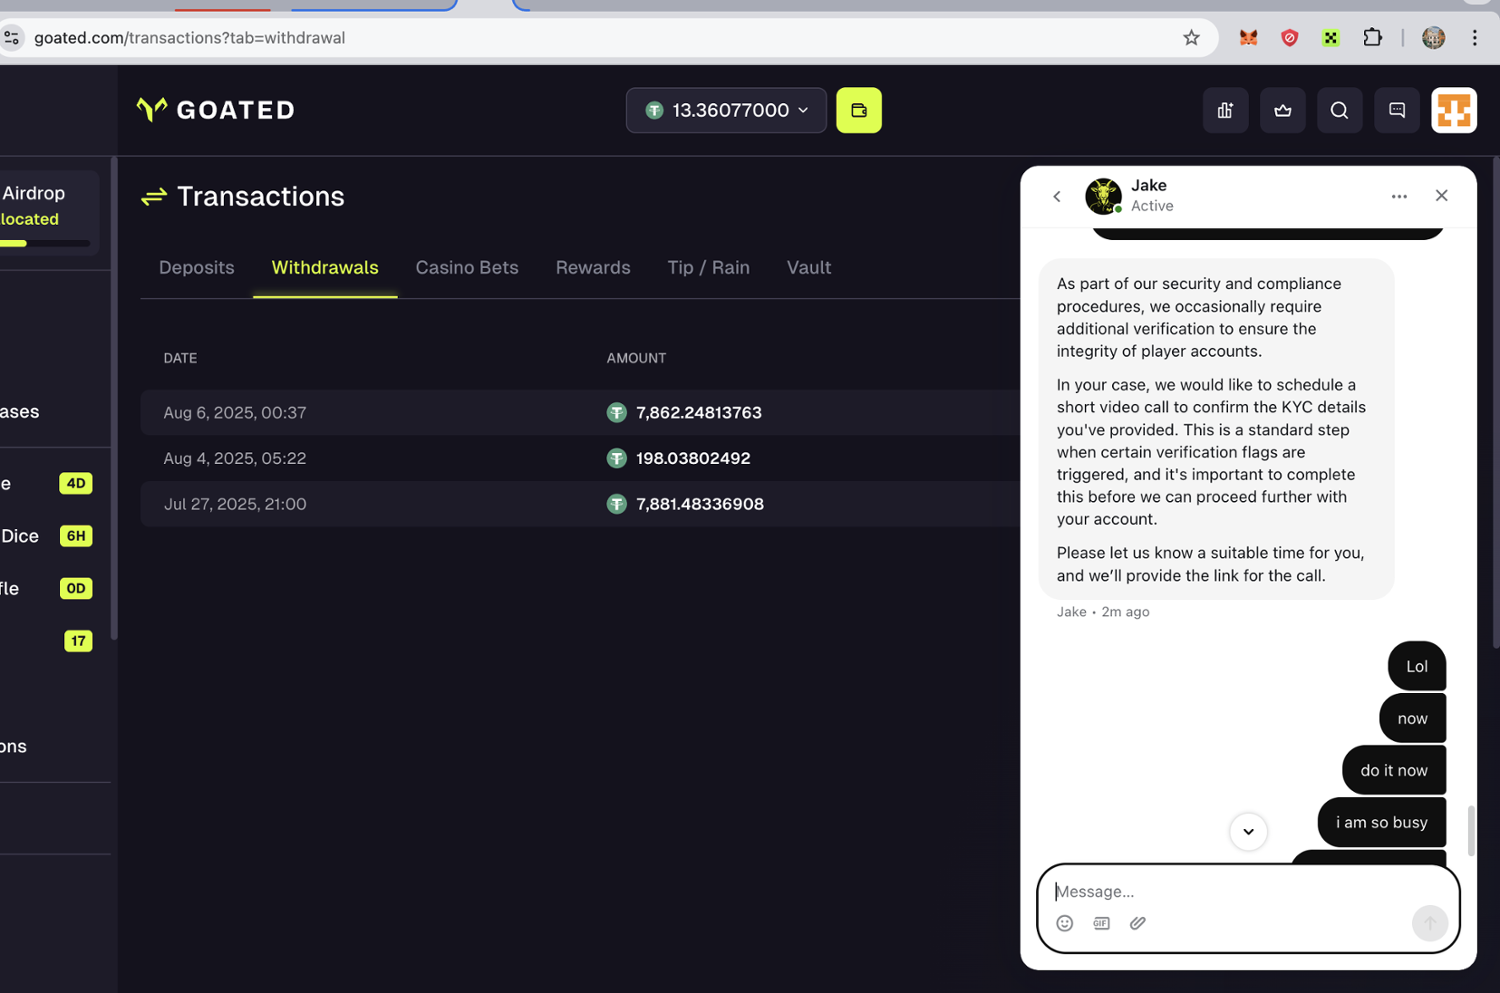This screenshot has height=993, width=1500.
Task: Click the GIF button in message box
Action: 1101,923
